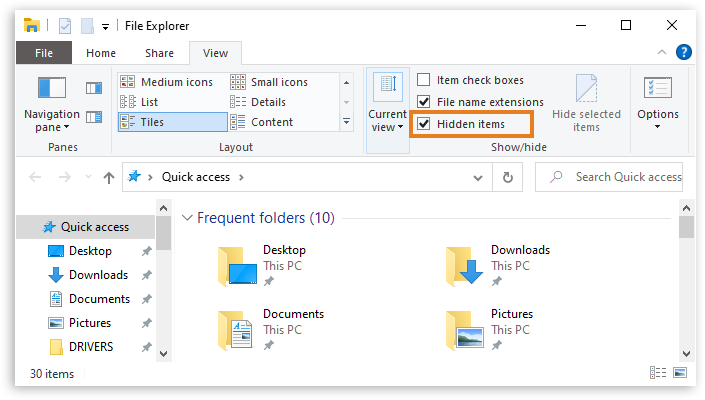Open the Downloads folder tile
Screen dimensions: 705x400
coord(500,264)
